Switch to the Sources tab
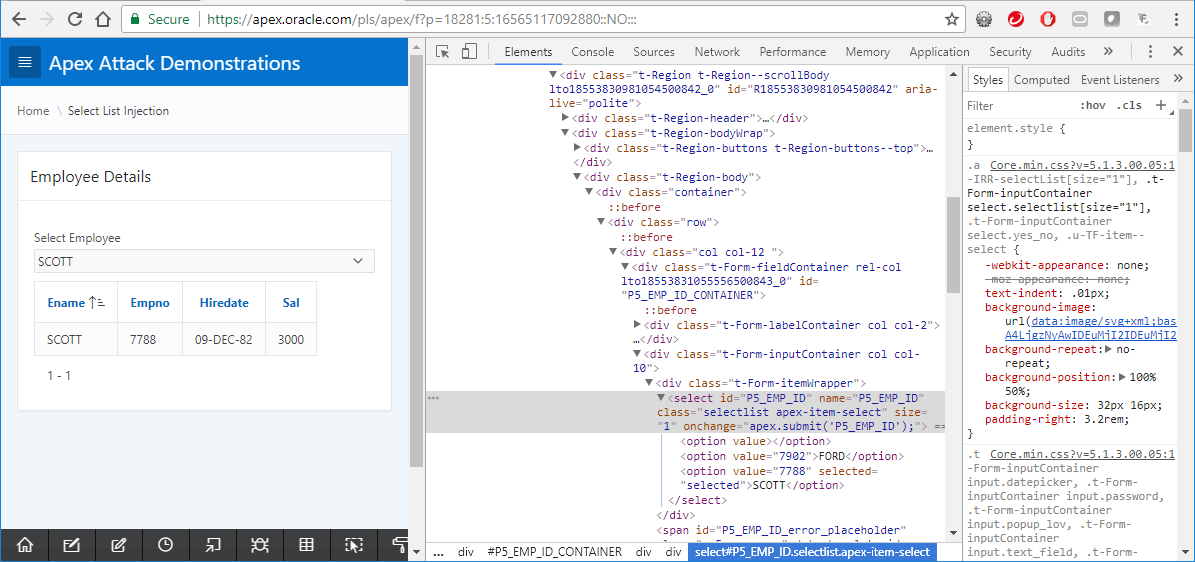 pyautogui.click(x=654, y=52)
